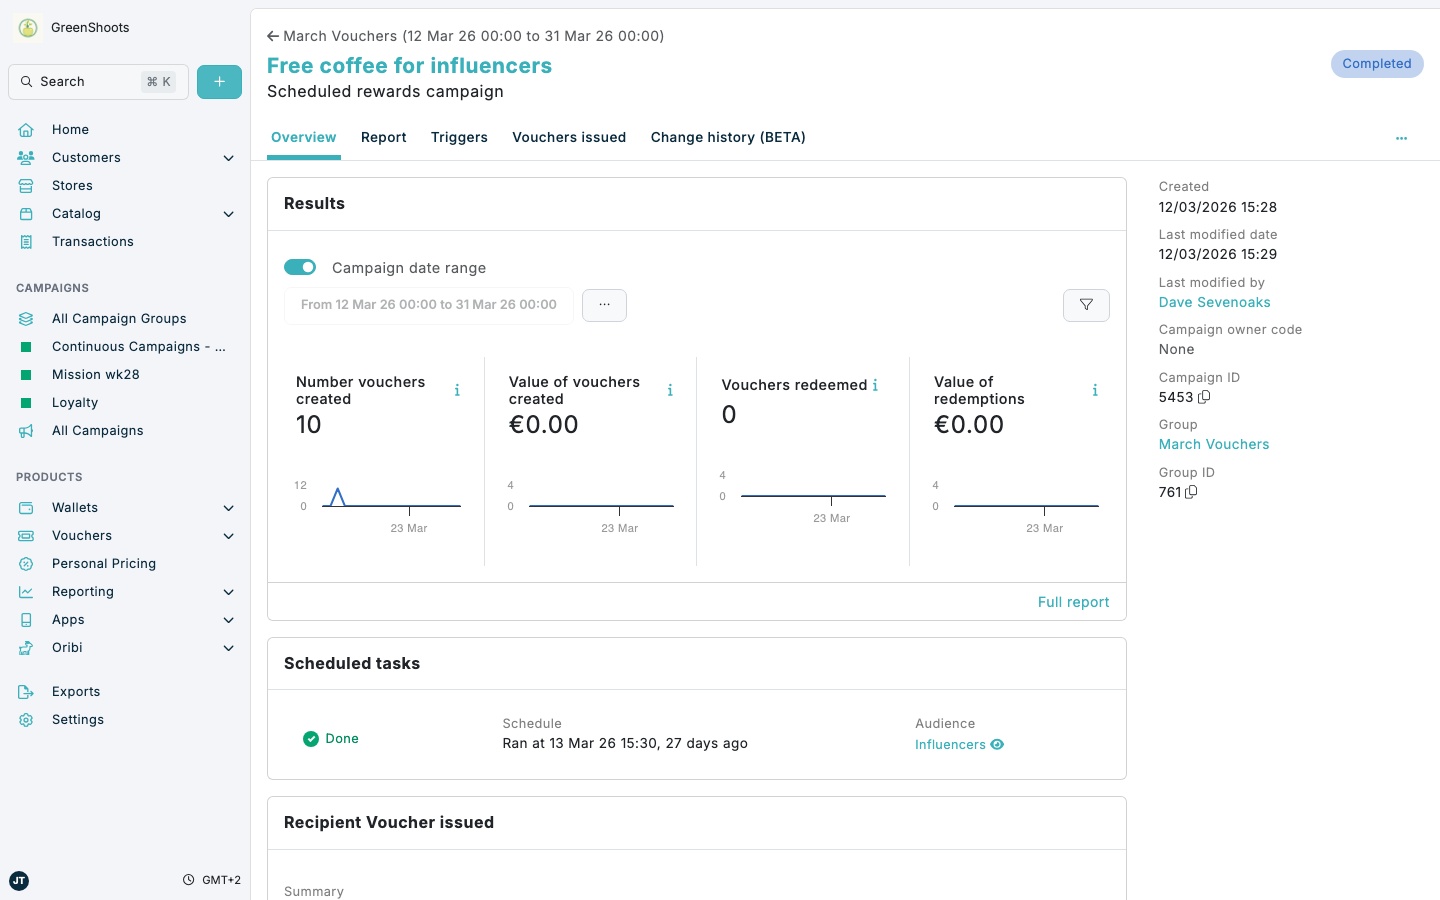Copy the Group ID 761
The width and height of the screenshot is (1440, 900).
click(1191, 492)
